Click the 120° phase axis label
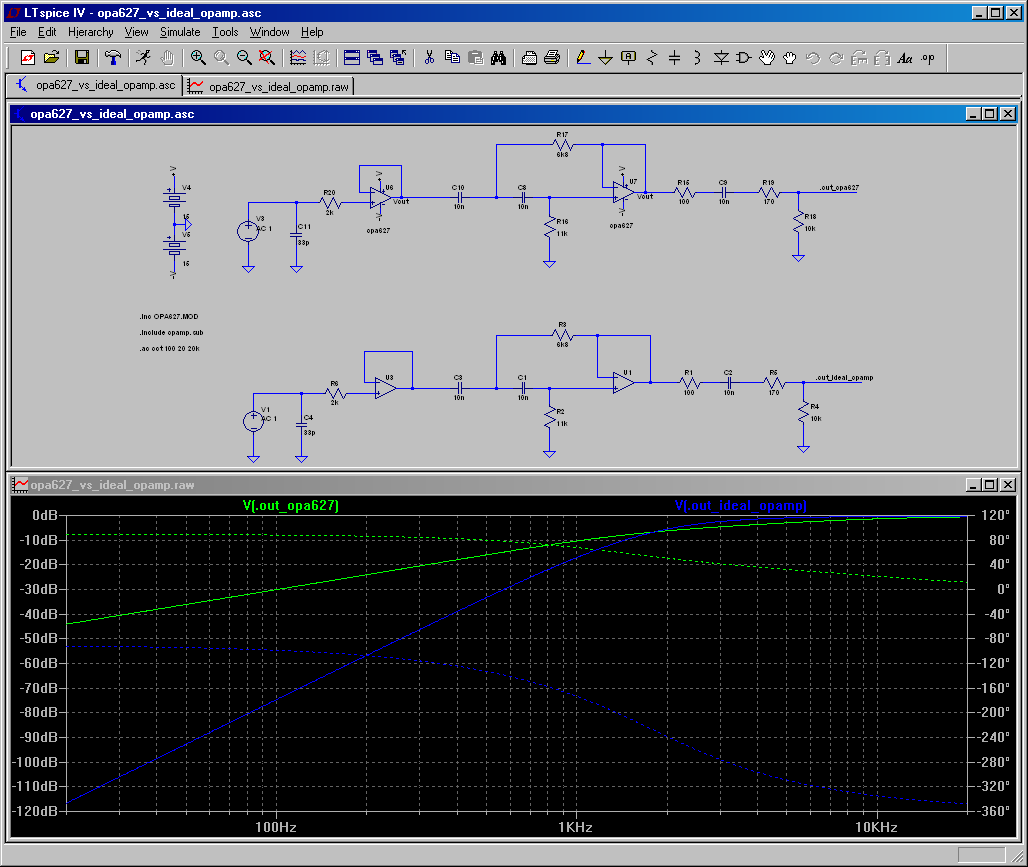This screenshot has height=867, width=1028. (x=995, y=515)
